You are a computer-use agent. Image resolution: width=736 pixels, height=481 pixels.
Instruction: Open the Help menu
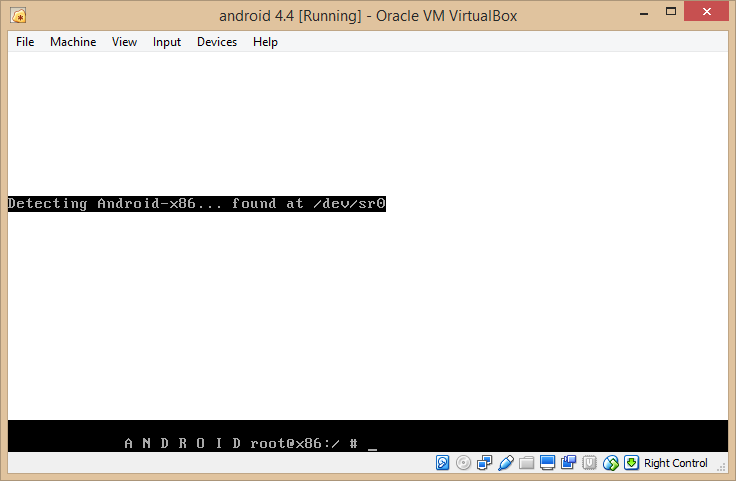pos(265,42)
